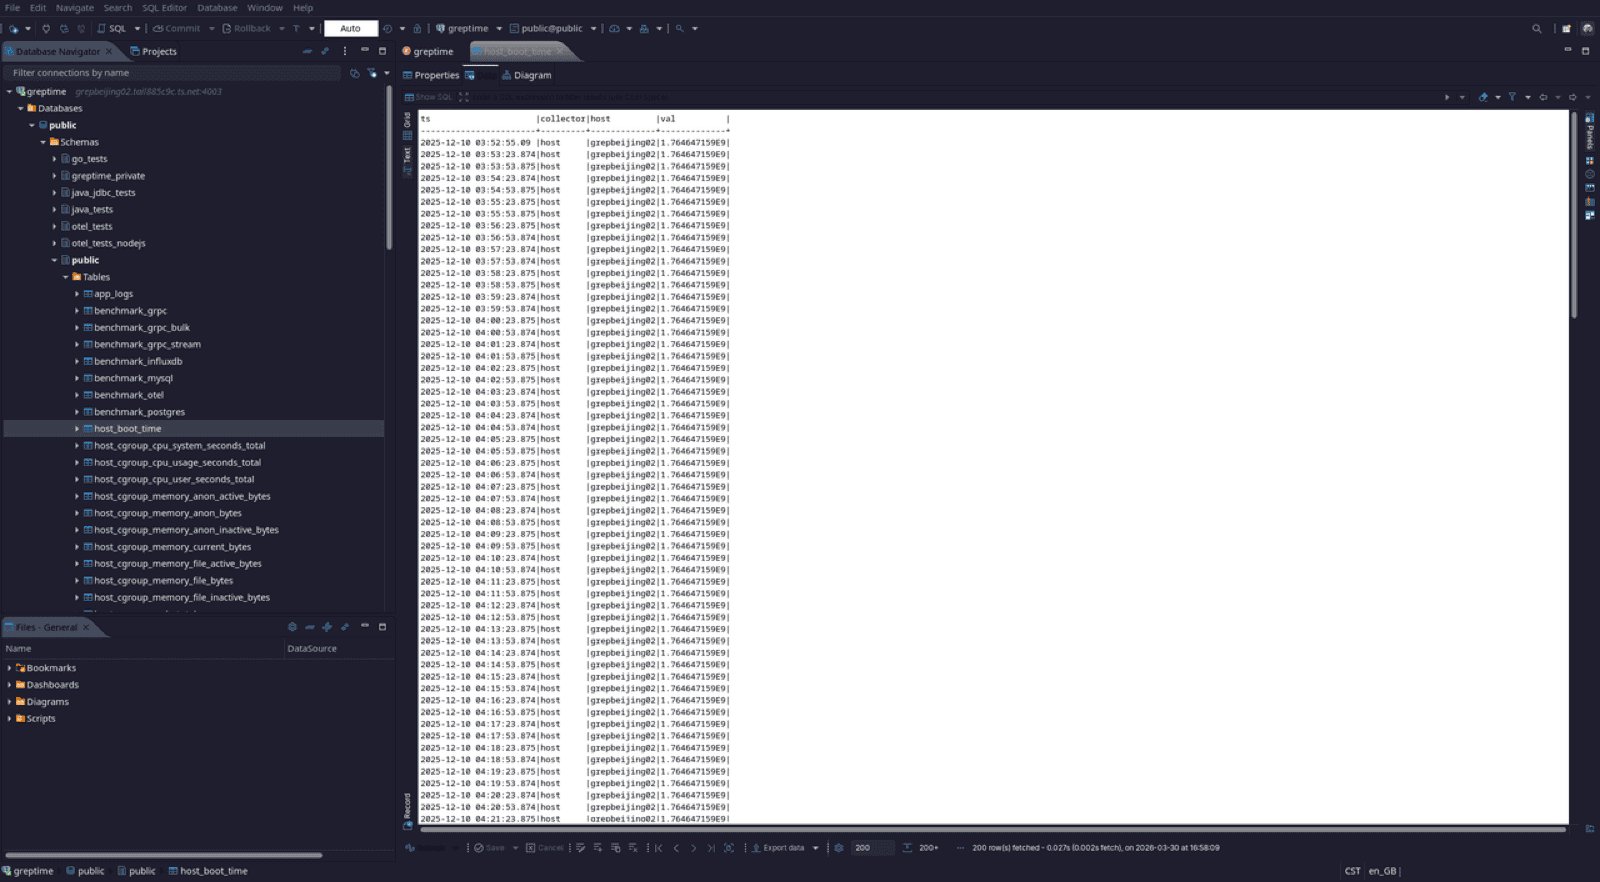Click the Save button in results toolbar
This screenshot has width=1600, height=882.
pos(490,847)
